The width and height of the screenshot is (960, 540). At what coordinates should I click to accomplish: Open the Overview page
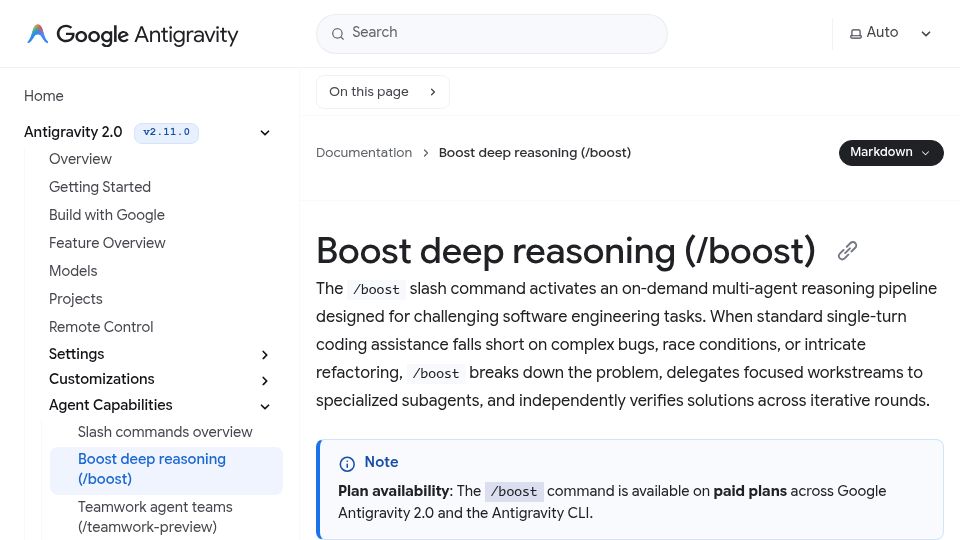[x=80, y=159]
